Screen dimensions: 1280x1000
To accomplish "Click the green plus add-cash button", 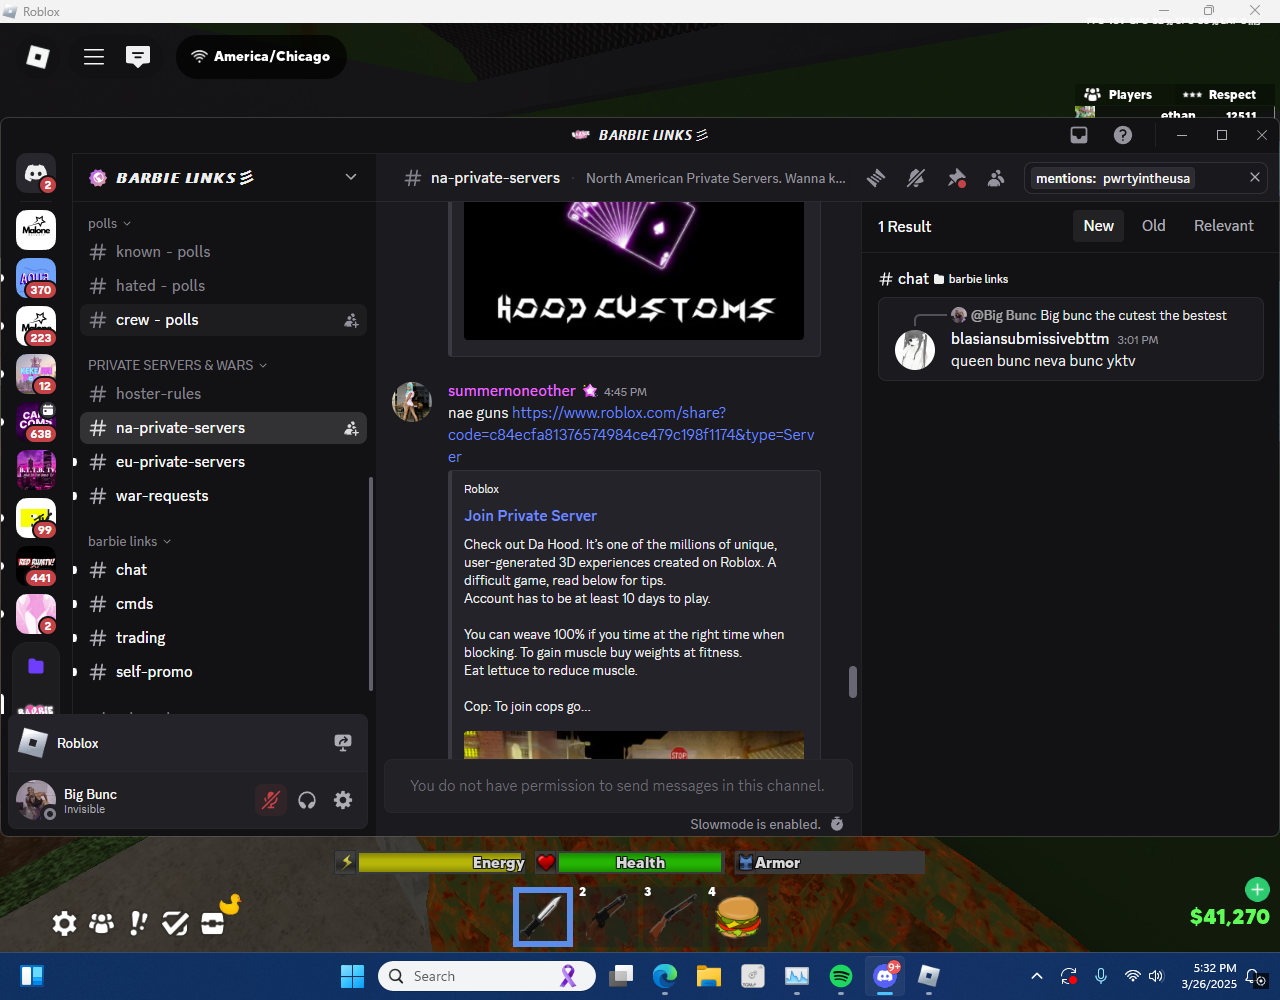I will pos(1257,889).
